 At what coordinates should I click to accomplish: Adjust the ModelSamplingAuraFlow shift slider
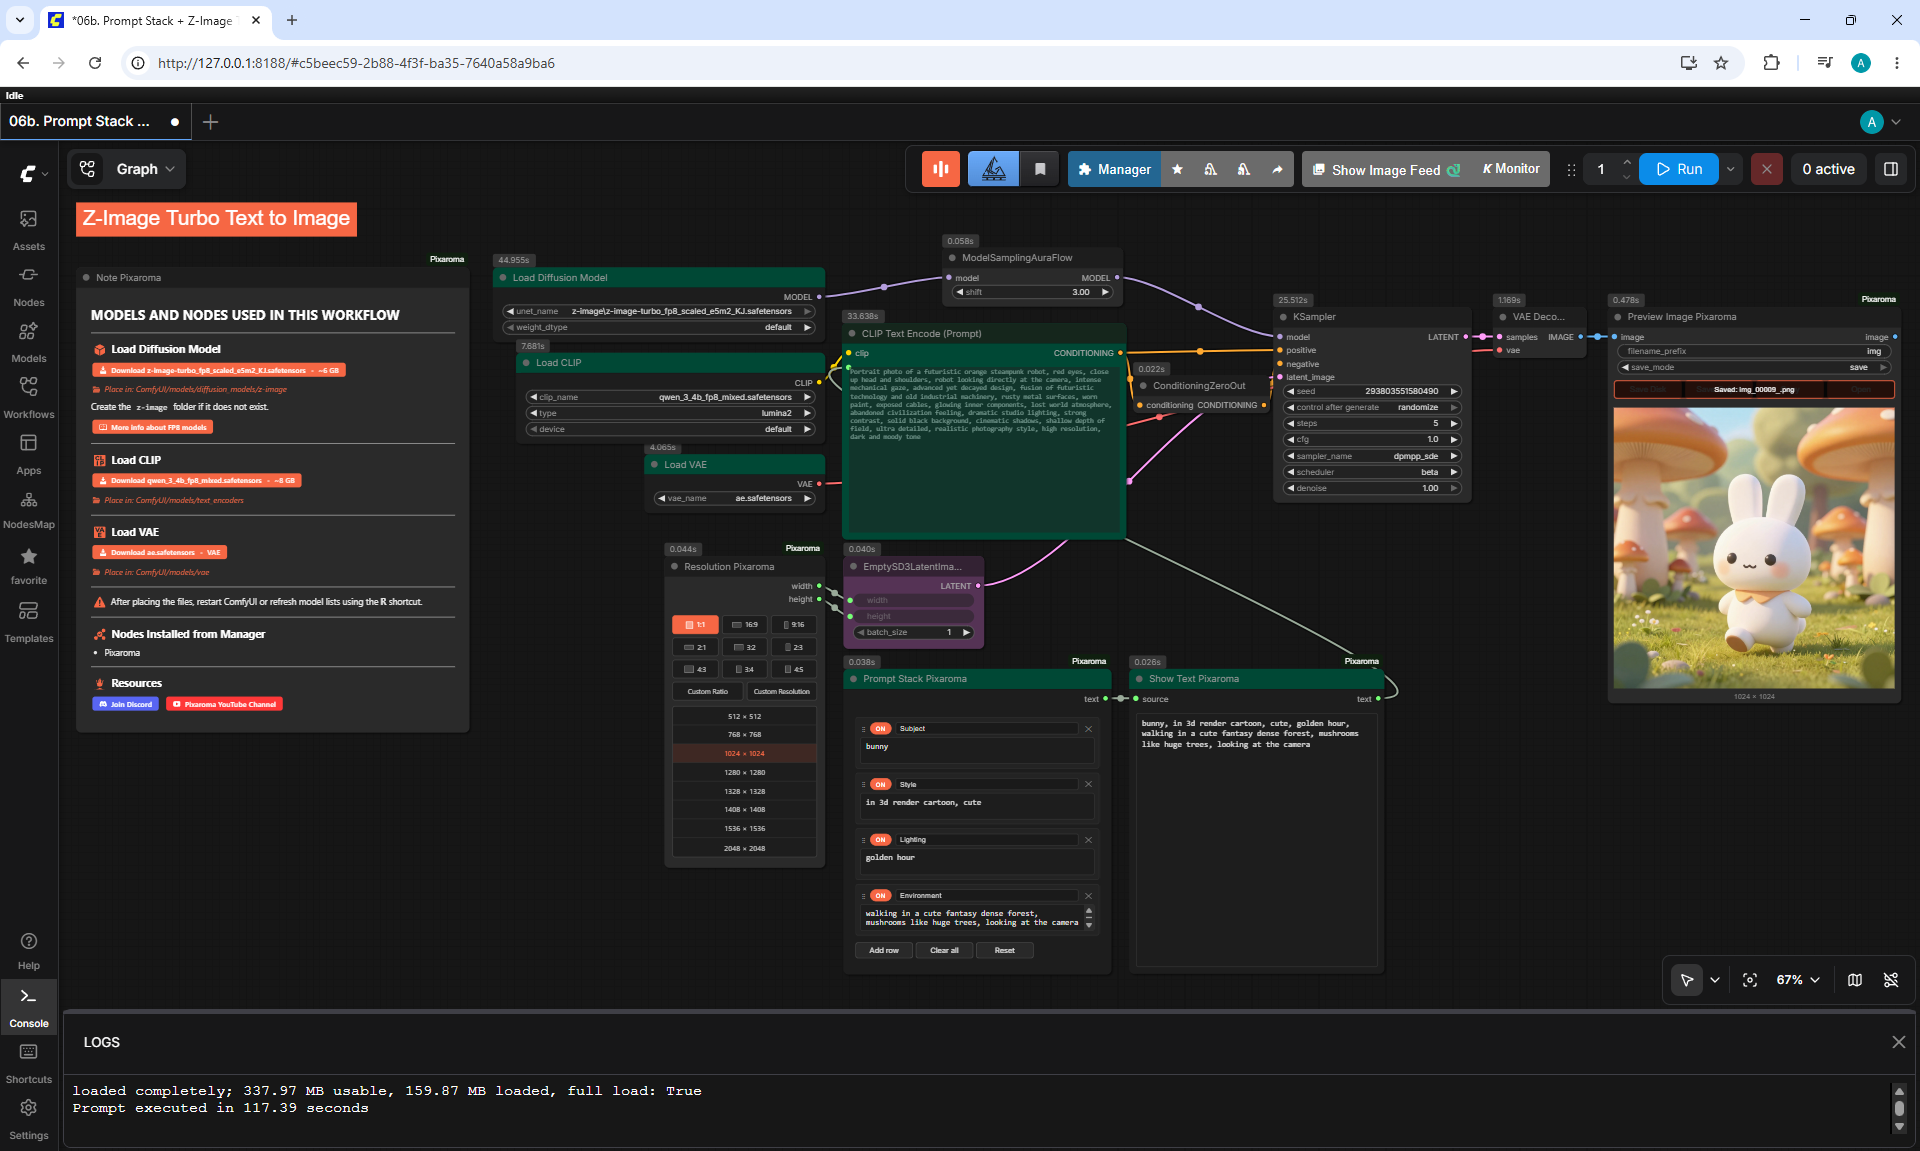(1033, 292)
